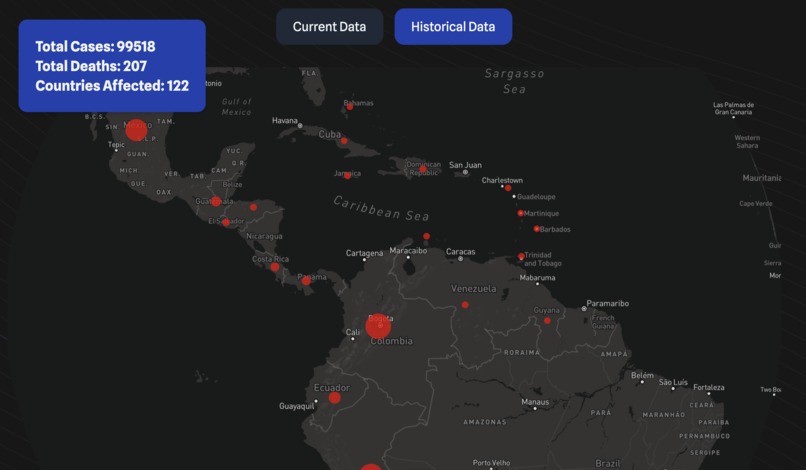Click the red marker on Dominican Republic
The height and width of the screenshot is (470, 806).
[x=423, y=169]
